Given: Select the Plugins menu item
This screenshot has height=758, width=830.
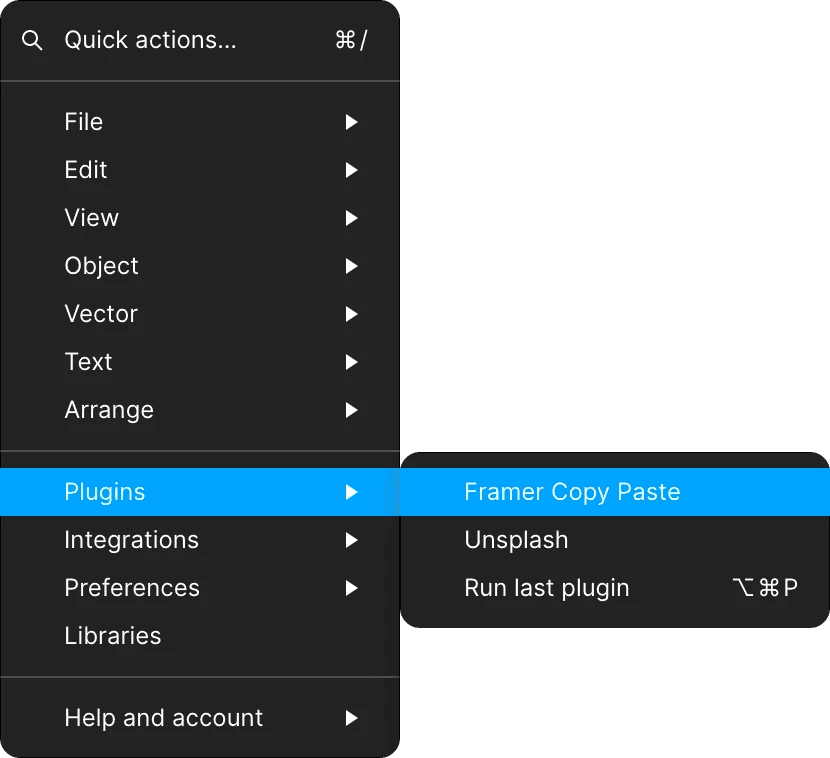Looking at the screenshot, I should point(200,492).
